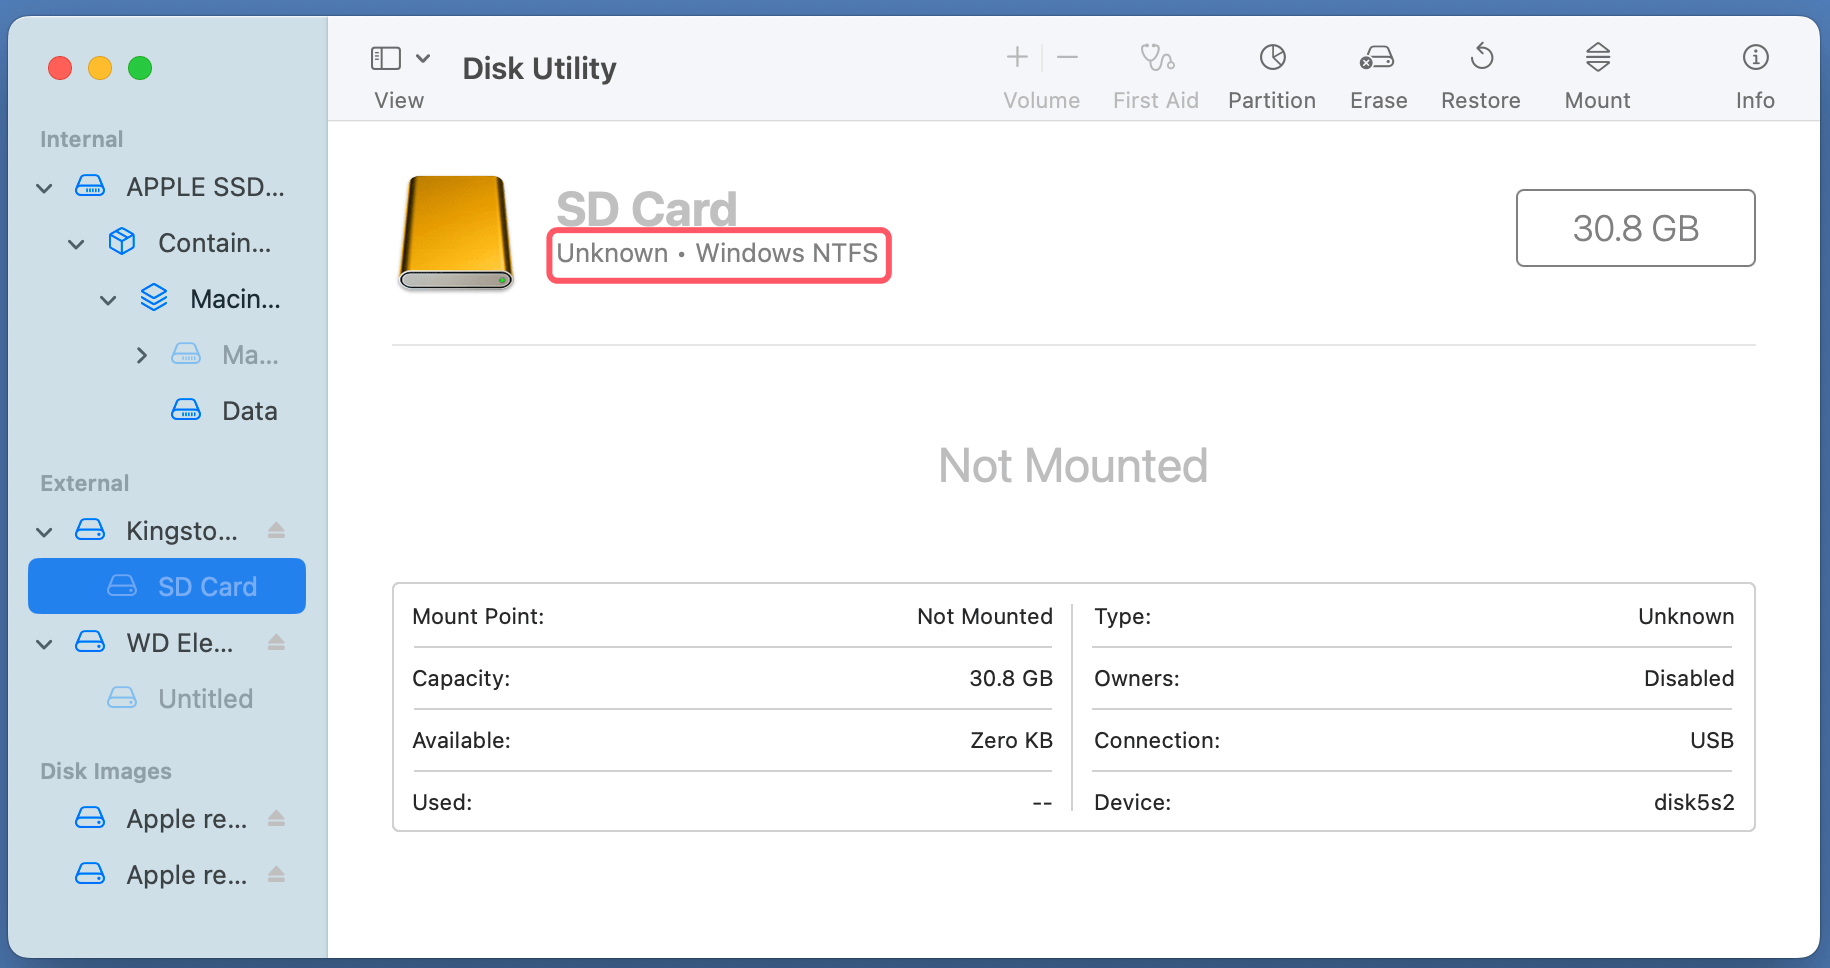
Task: Open the Restore tool
Action: click(x=1480, y=70)
